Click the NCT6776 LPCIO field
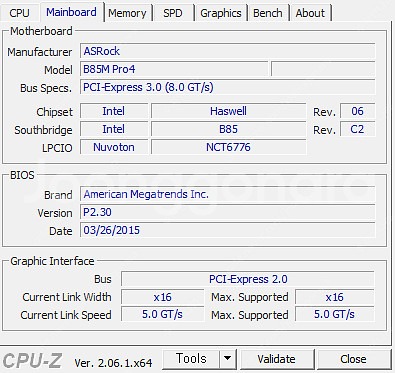The width and height of the screenshot is (395, 373). point(228,147)
